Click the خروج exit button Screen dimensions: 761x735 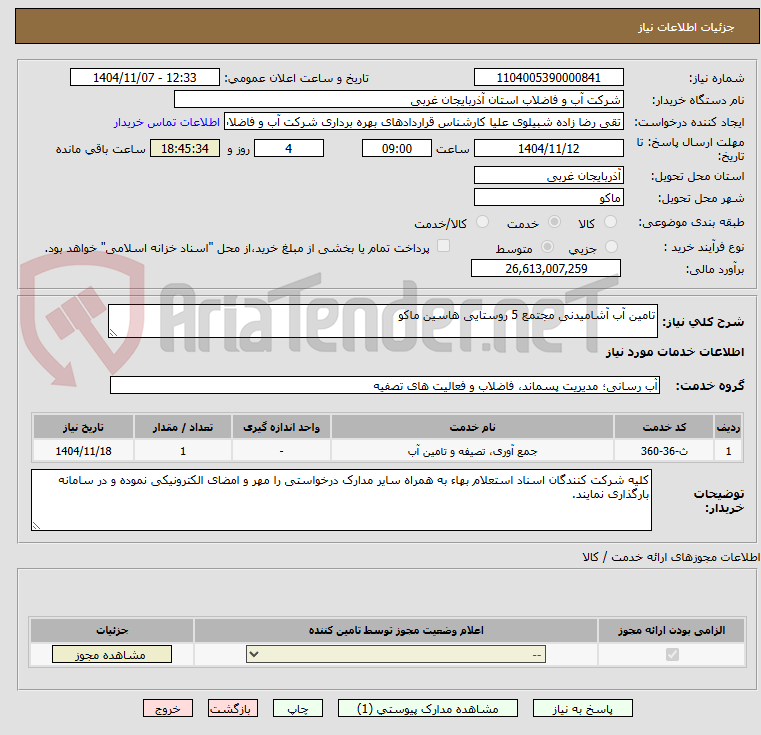point(167,708)
